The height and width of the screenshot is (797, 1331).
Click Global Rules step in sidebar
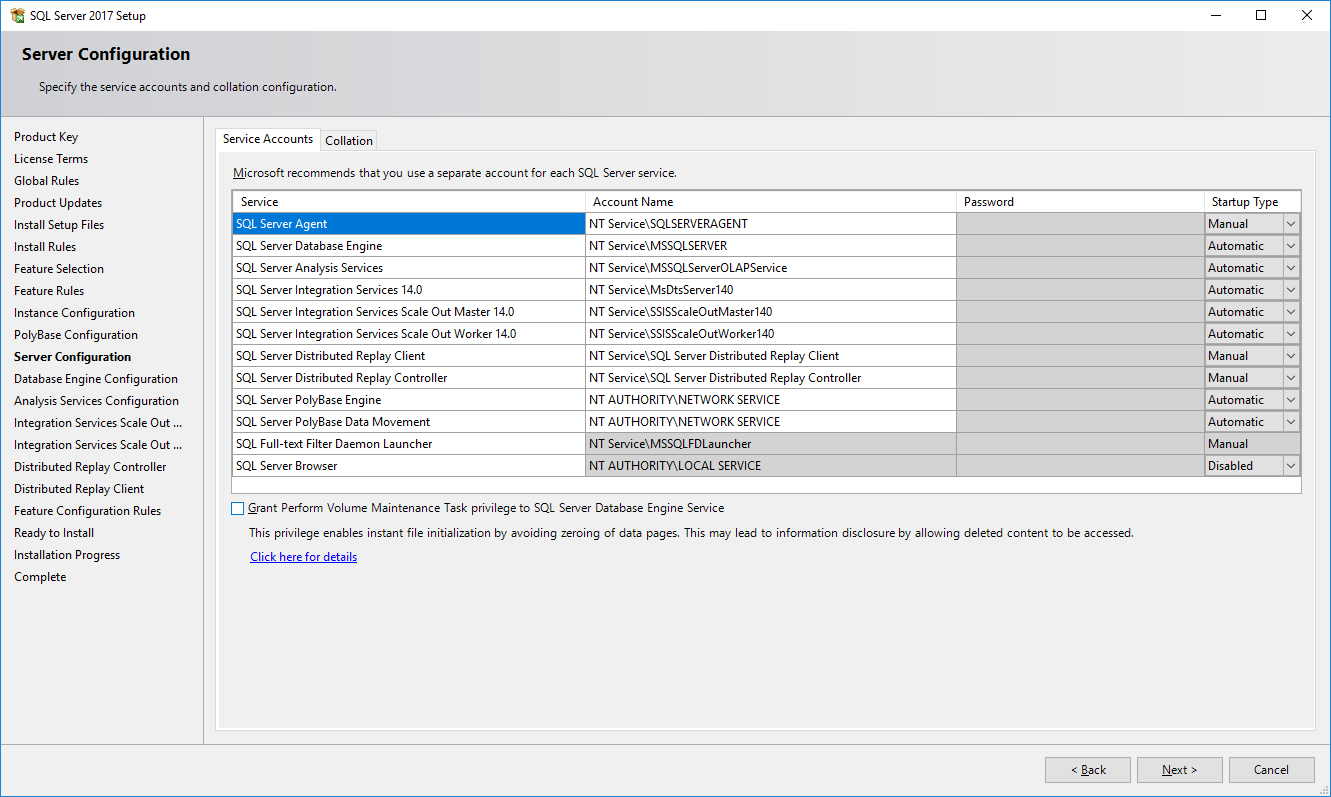pos(47,181)
